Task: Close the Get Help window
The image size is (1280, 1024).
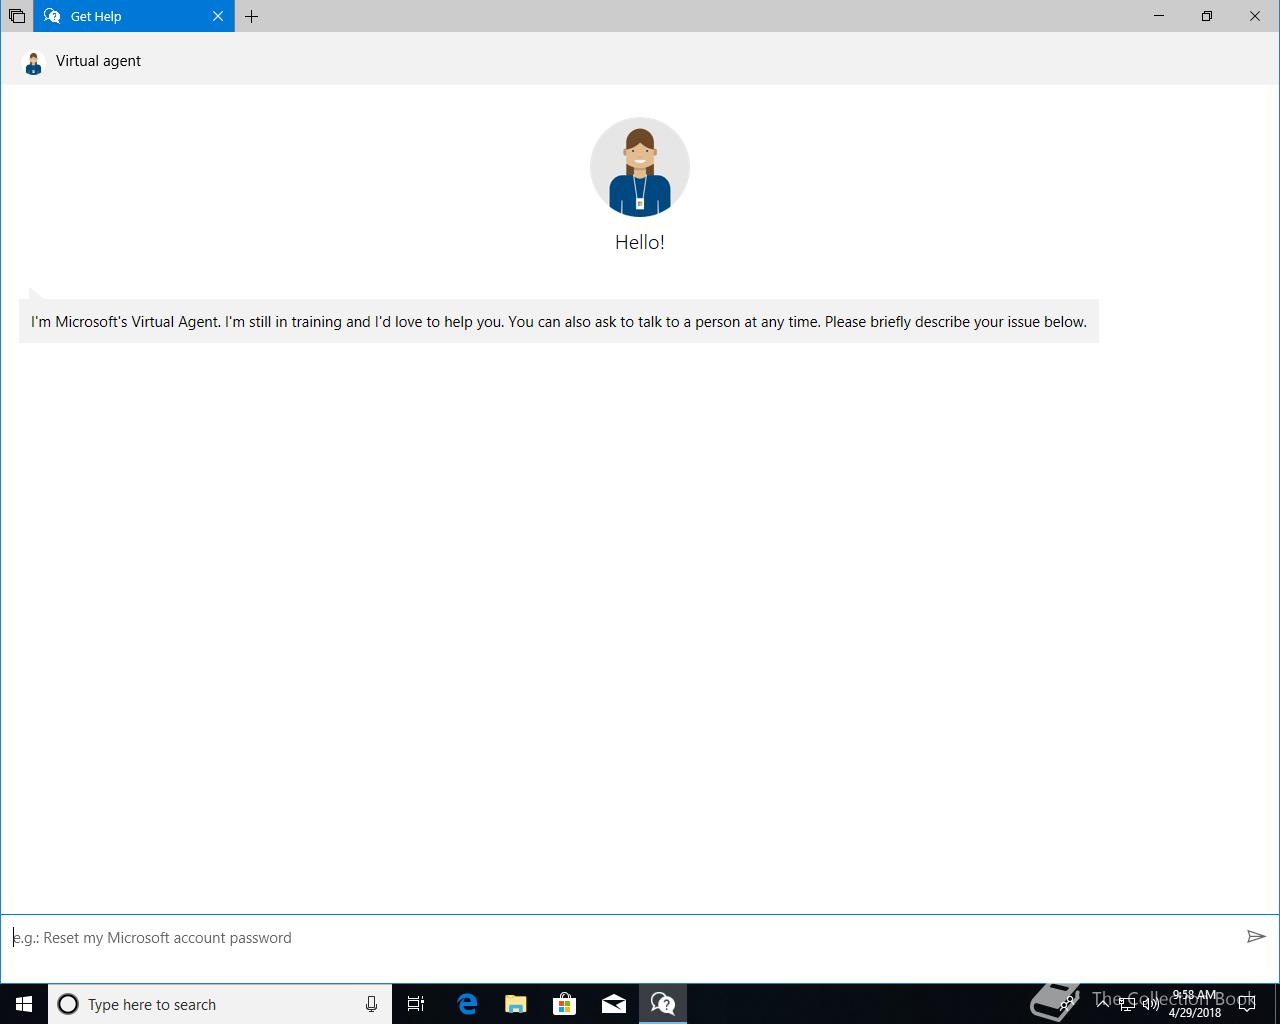Action: click(x=1255, y=16)
